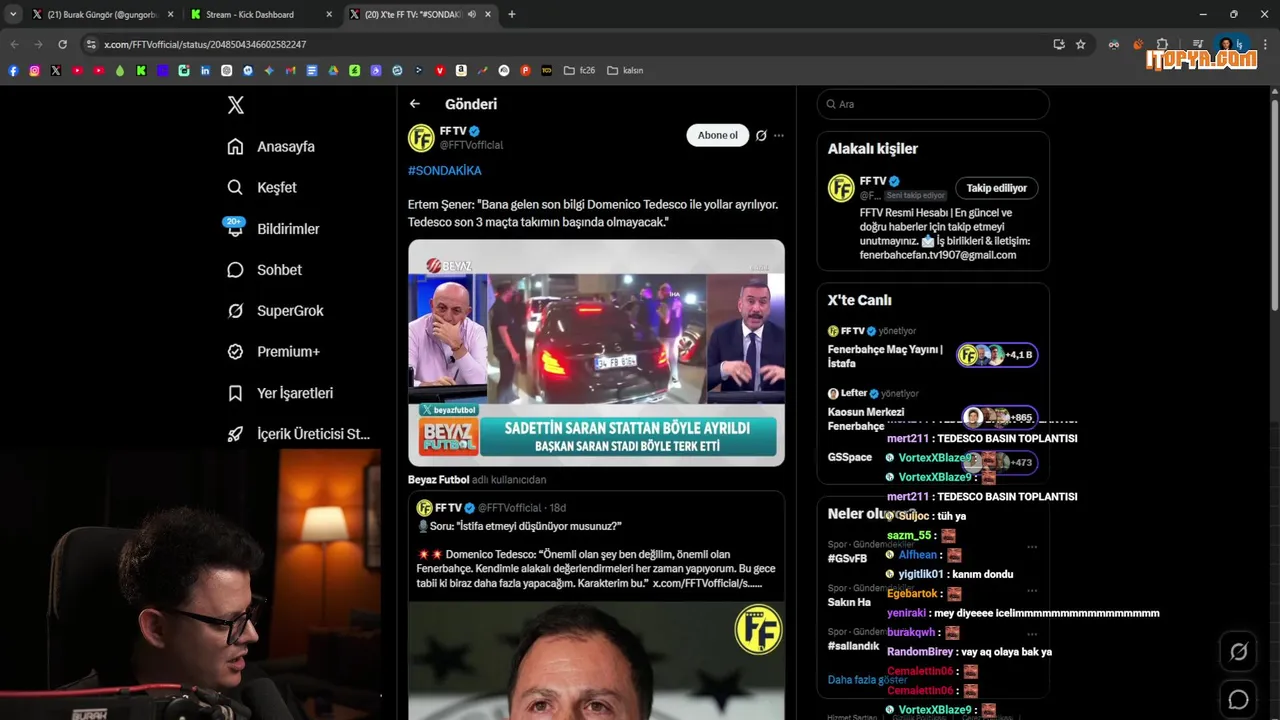Open the Gmail bookmark icon
This screenshot has width=1280, height=720.
click(290, 70)
